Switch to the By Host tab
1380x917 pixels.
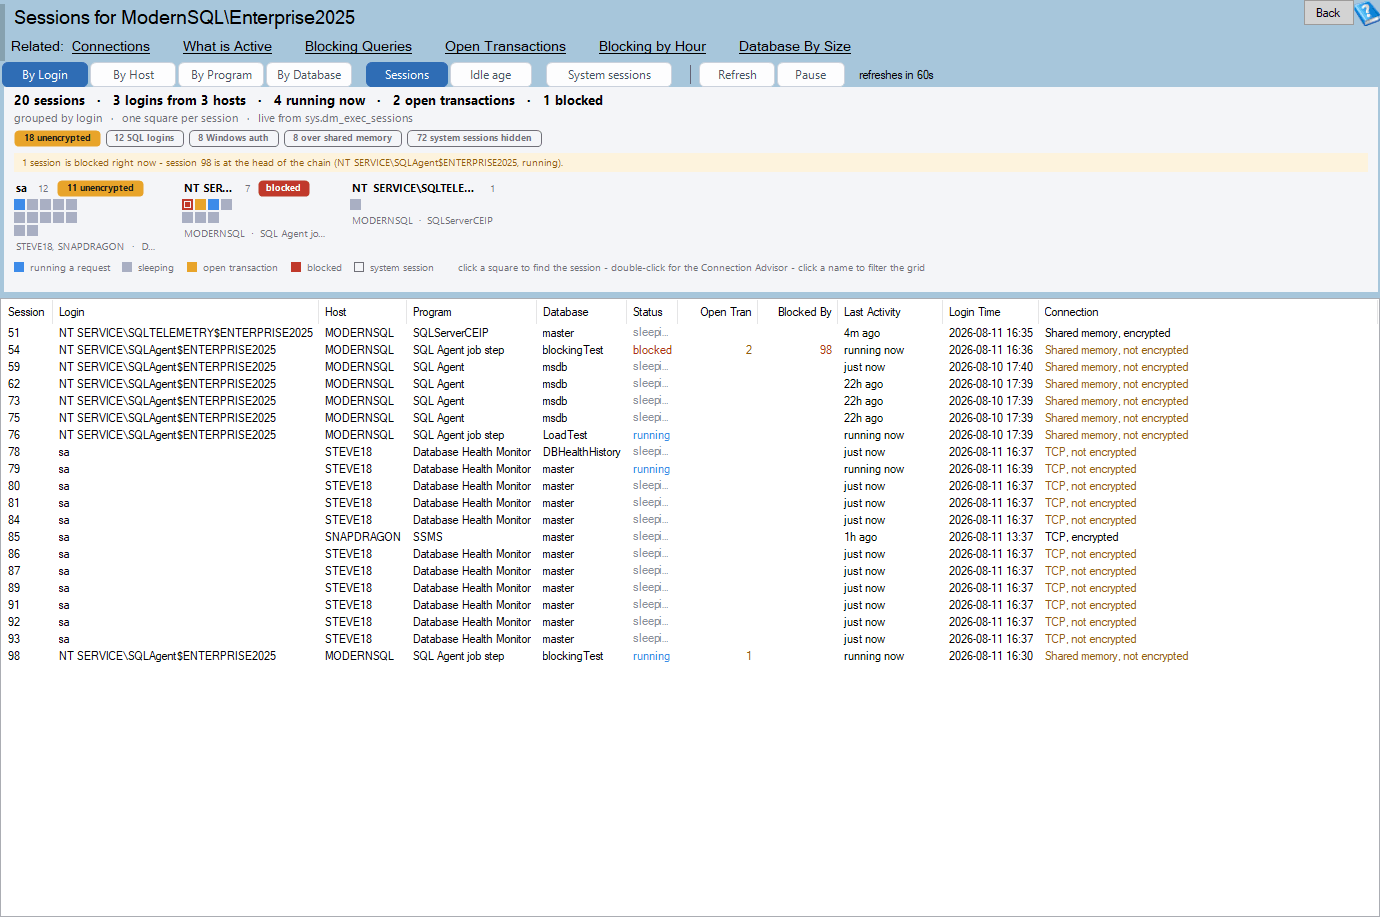point(133,75)
